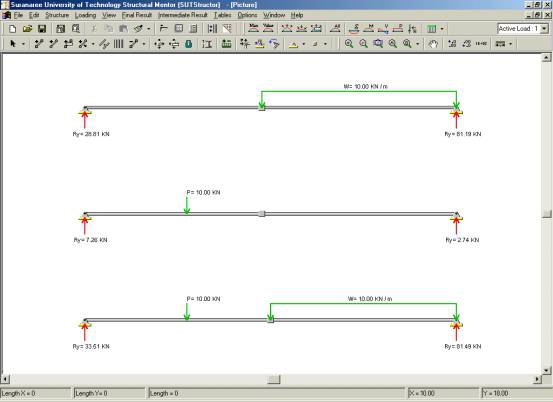Click the AB label diagram icon

(x=335, y=29)
